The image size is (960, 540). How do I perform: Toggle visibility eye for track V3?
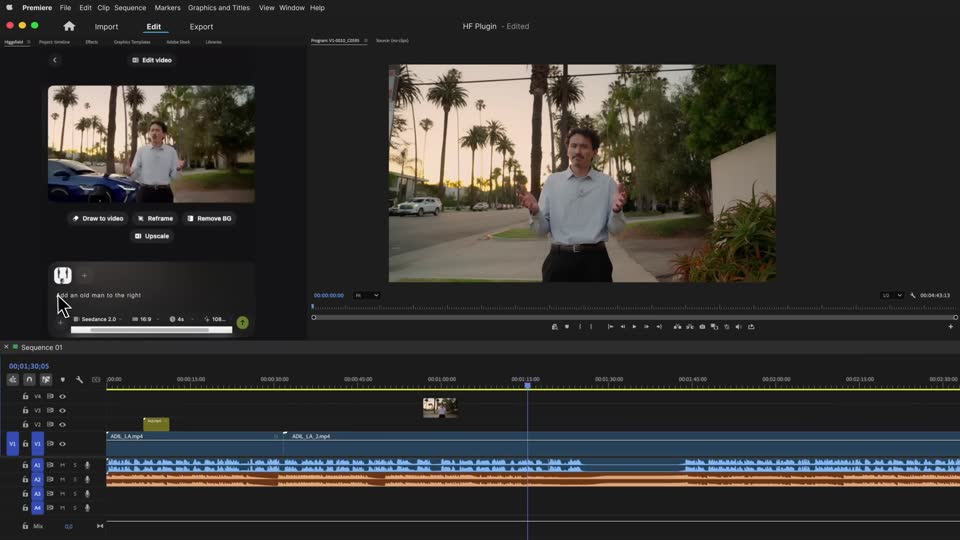[62, 410]
